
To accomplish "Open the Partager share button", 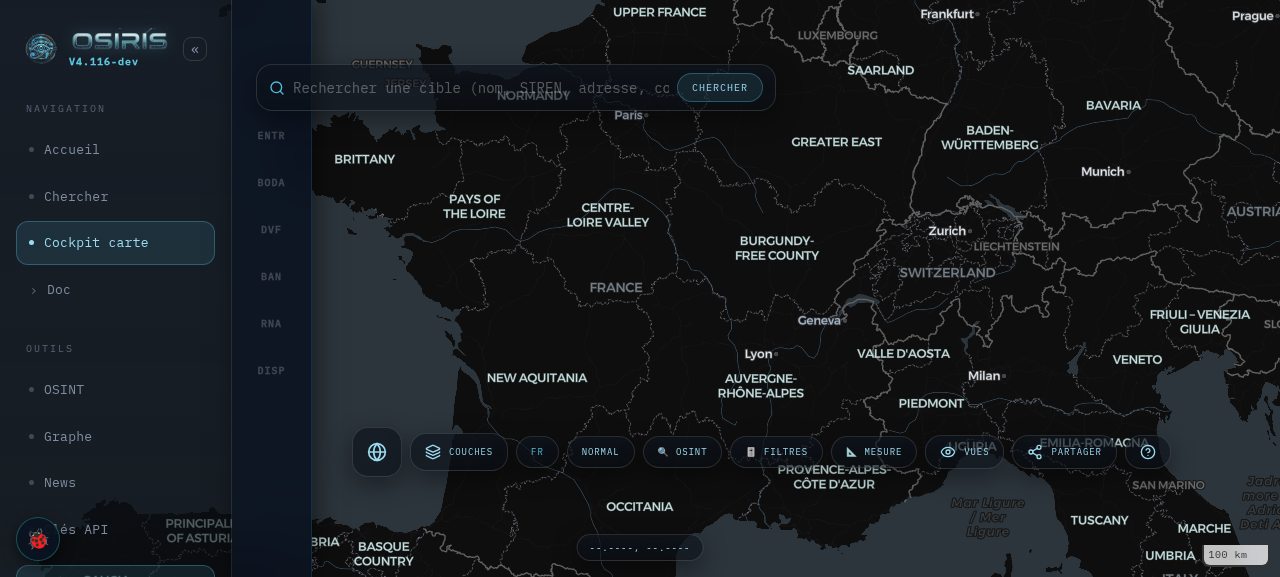I will point(1064,452).
